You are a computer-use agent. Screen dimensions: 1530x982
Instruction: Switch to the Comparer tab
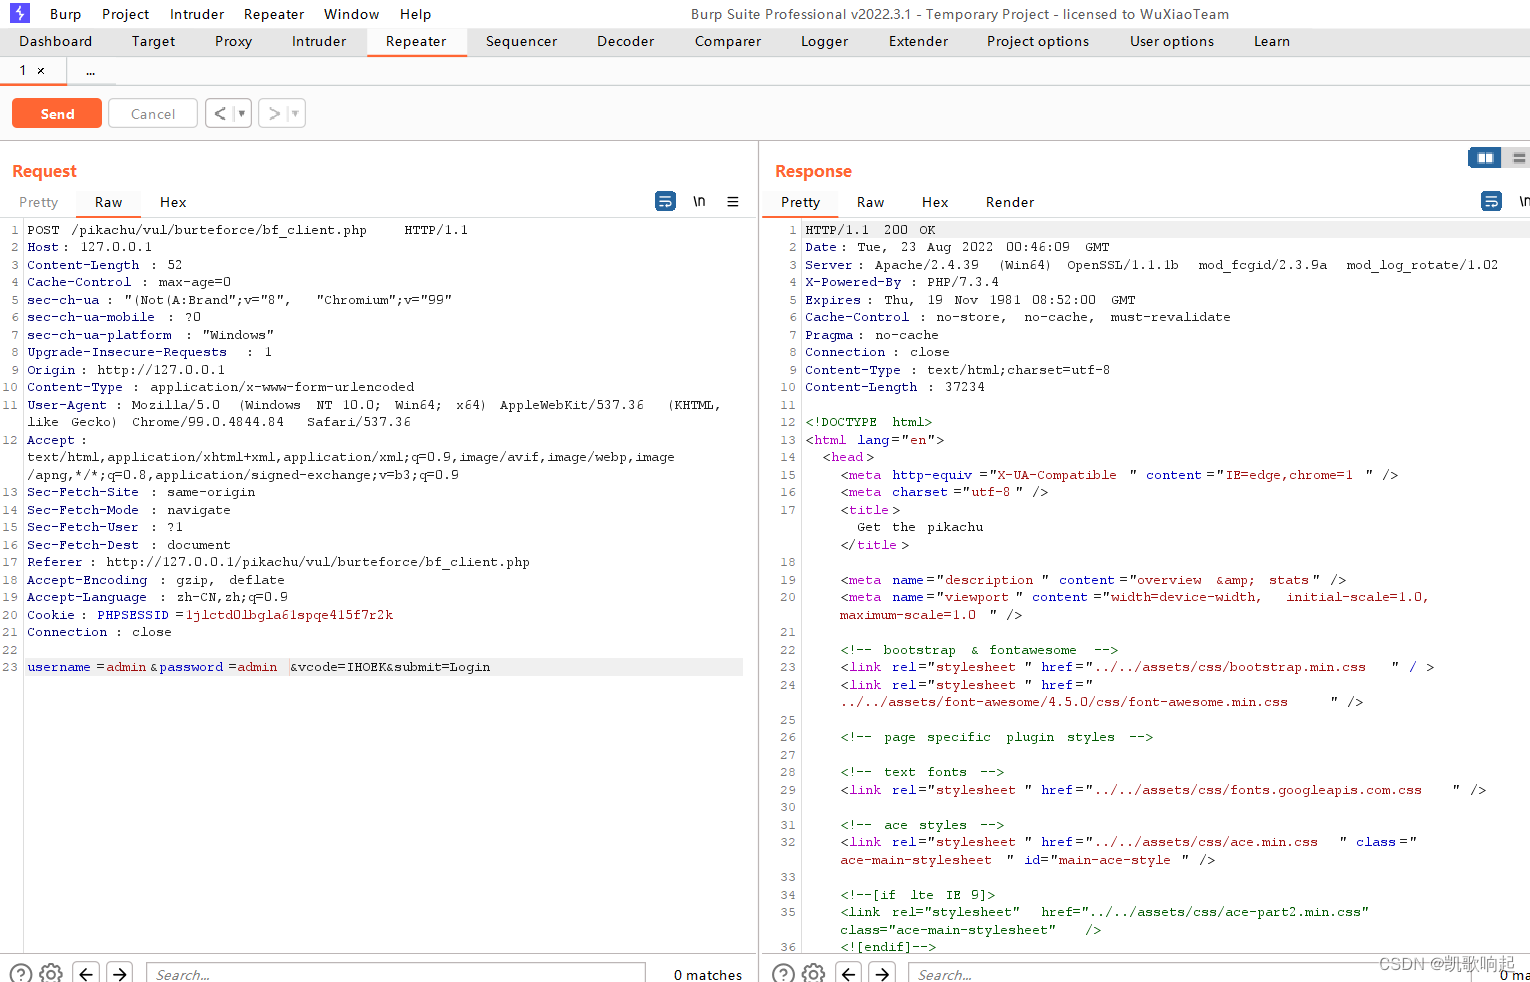(x=728, y=41)
